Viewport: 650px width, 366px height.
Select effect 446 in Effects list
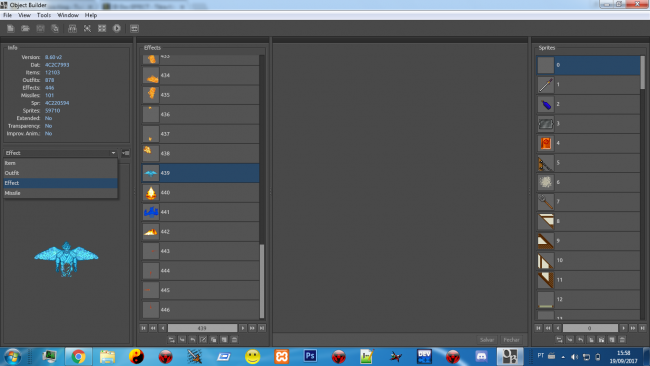(x=201, y=310)
